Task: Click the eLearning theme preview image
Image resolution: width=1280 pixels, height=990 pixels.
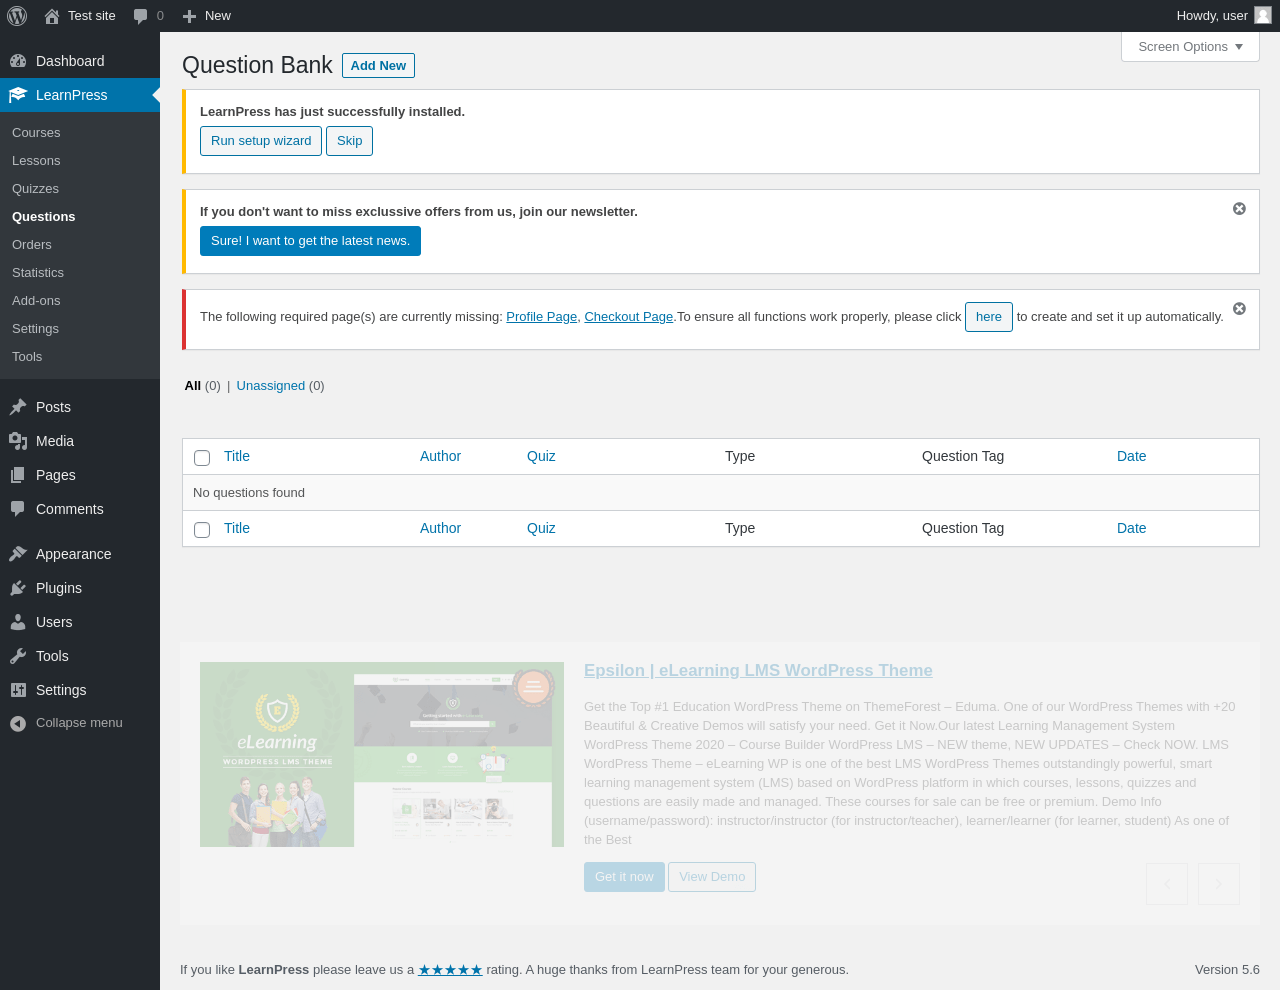Action: coord(382,754)
